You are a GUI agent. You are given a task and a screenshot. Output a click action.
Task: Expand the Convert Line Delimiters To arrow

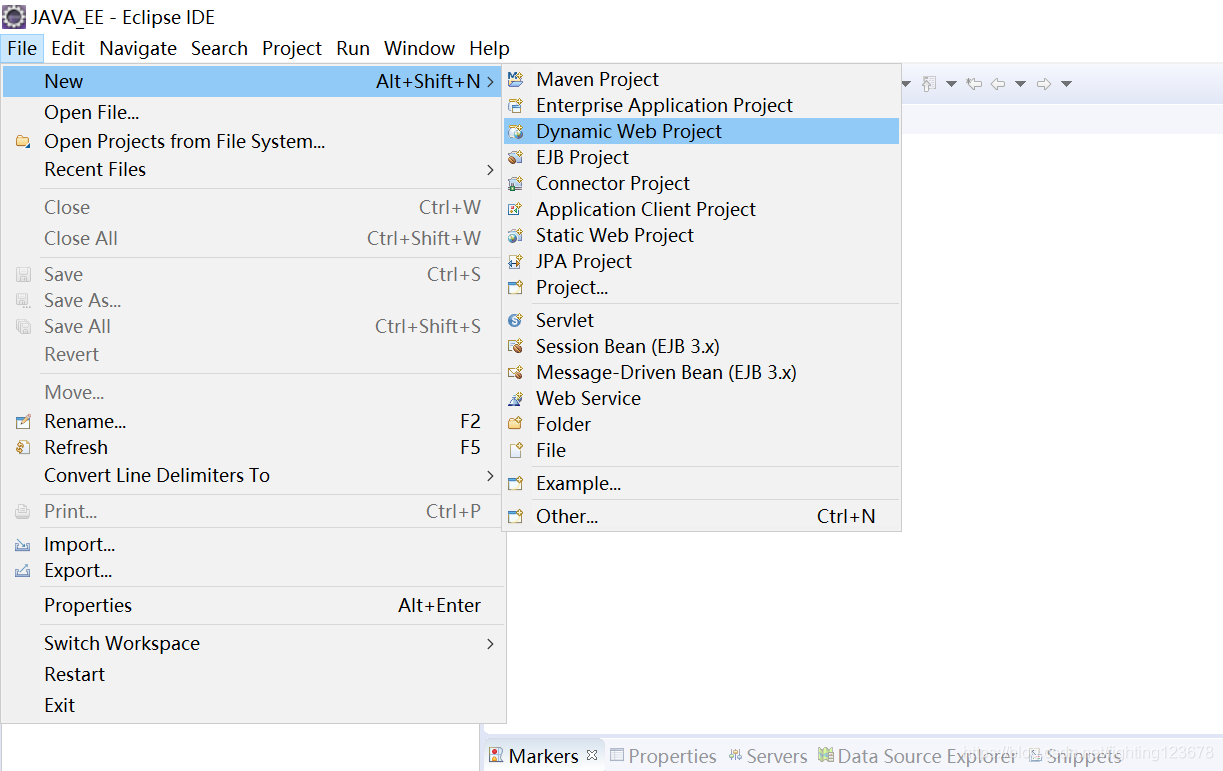pyautogui.click(x=490, y=476)
